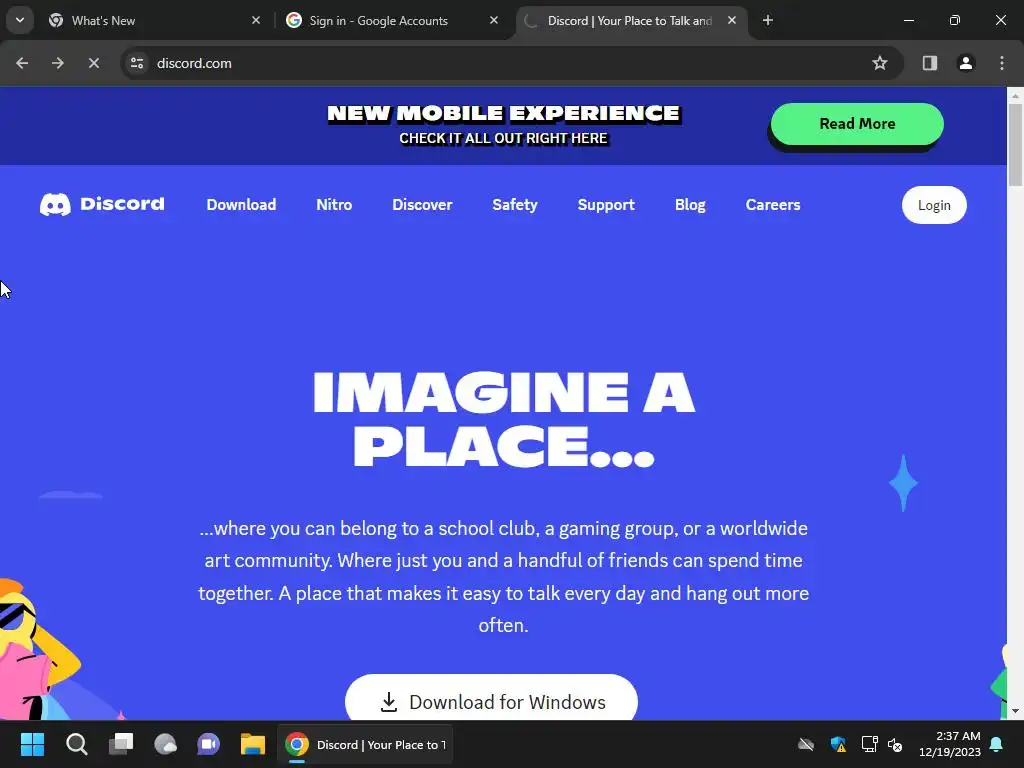This screenshot has height=768, width=1024.
Task: Open a new tab with plus button
Action: pos(768,20)
